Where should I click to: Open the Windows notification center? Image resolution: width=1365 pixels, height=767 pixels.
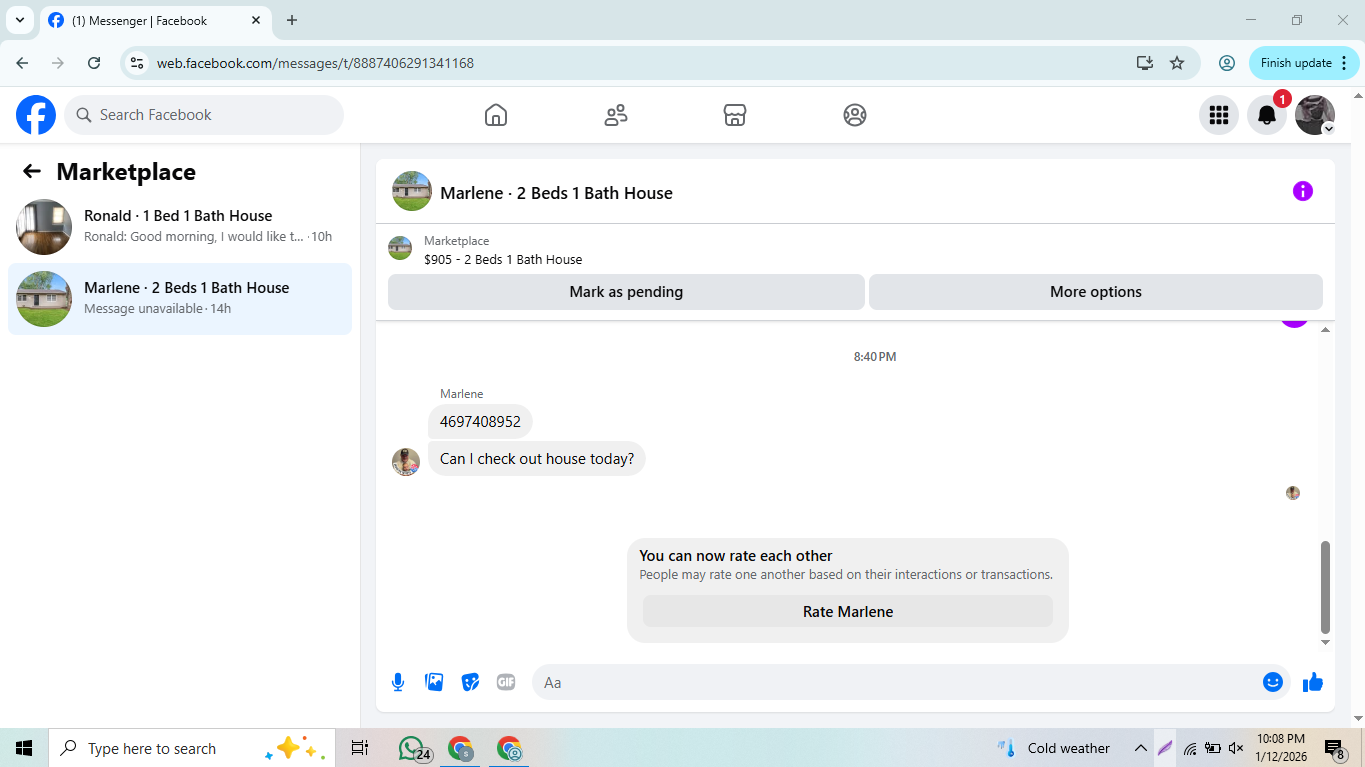[x=1334, y=748]
